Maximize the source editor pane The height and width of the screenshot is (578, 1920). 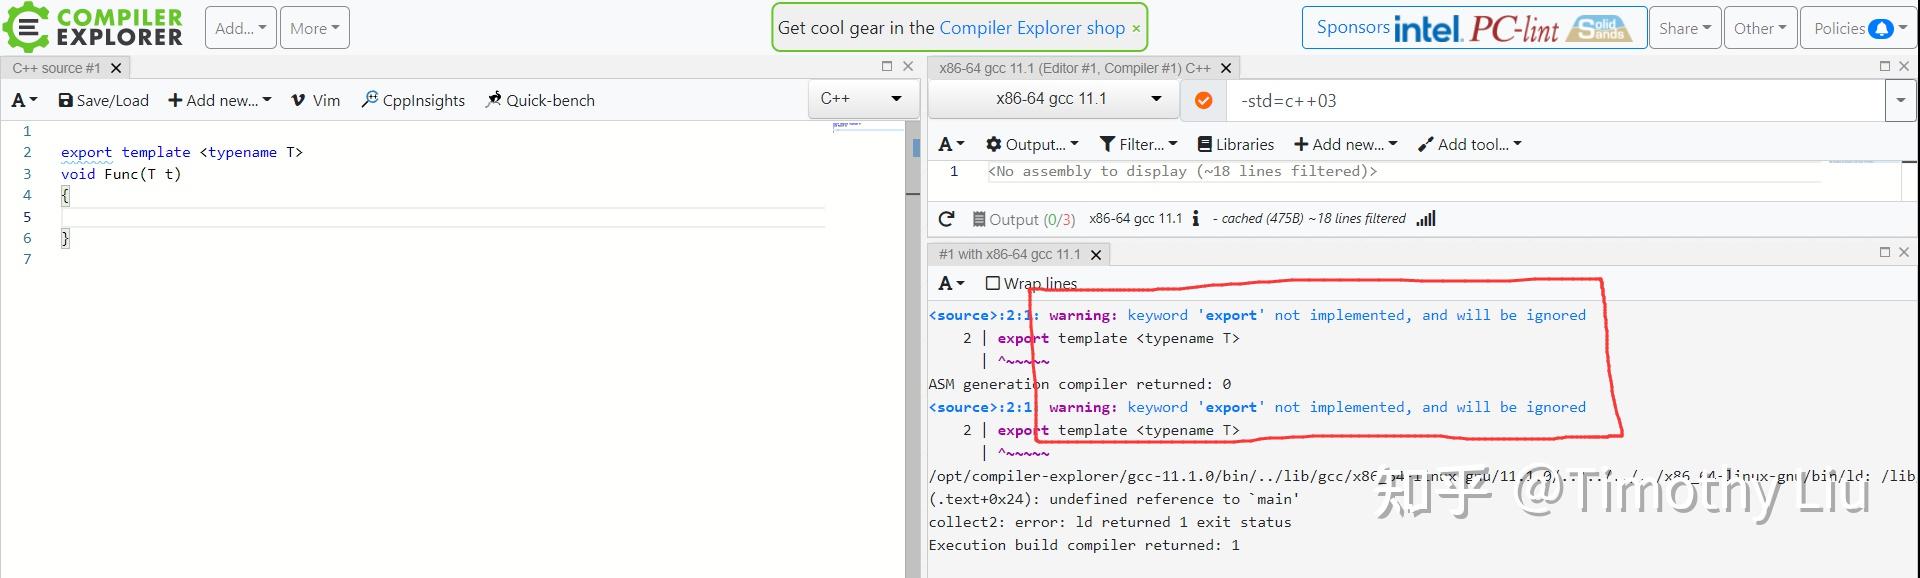coord(886,66)
